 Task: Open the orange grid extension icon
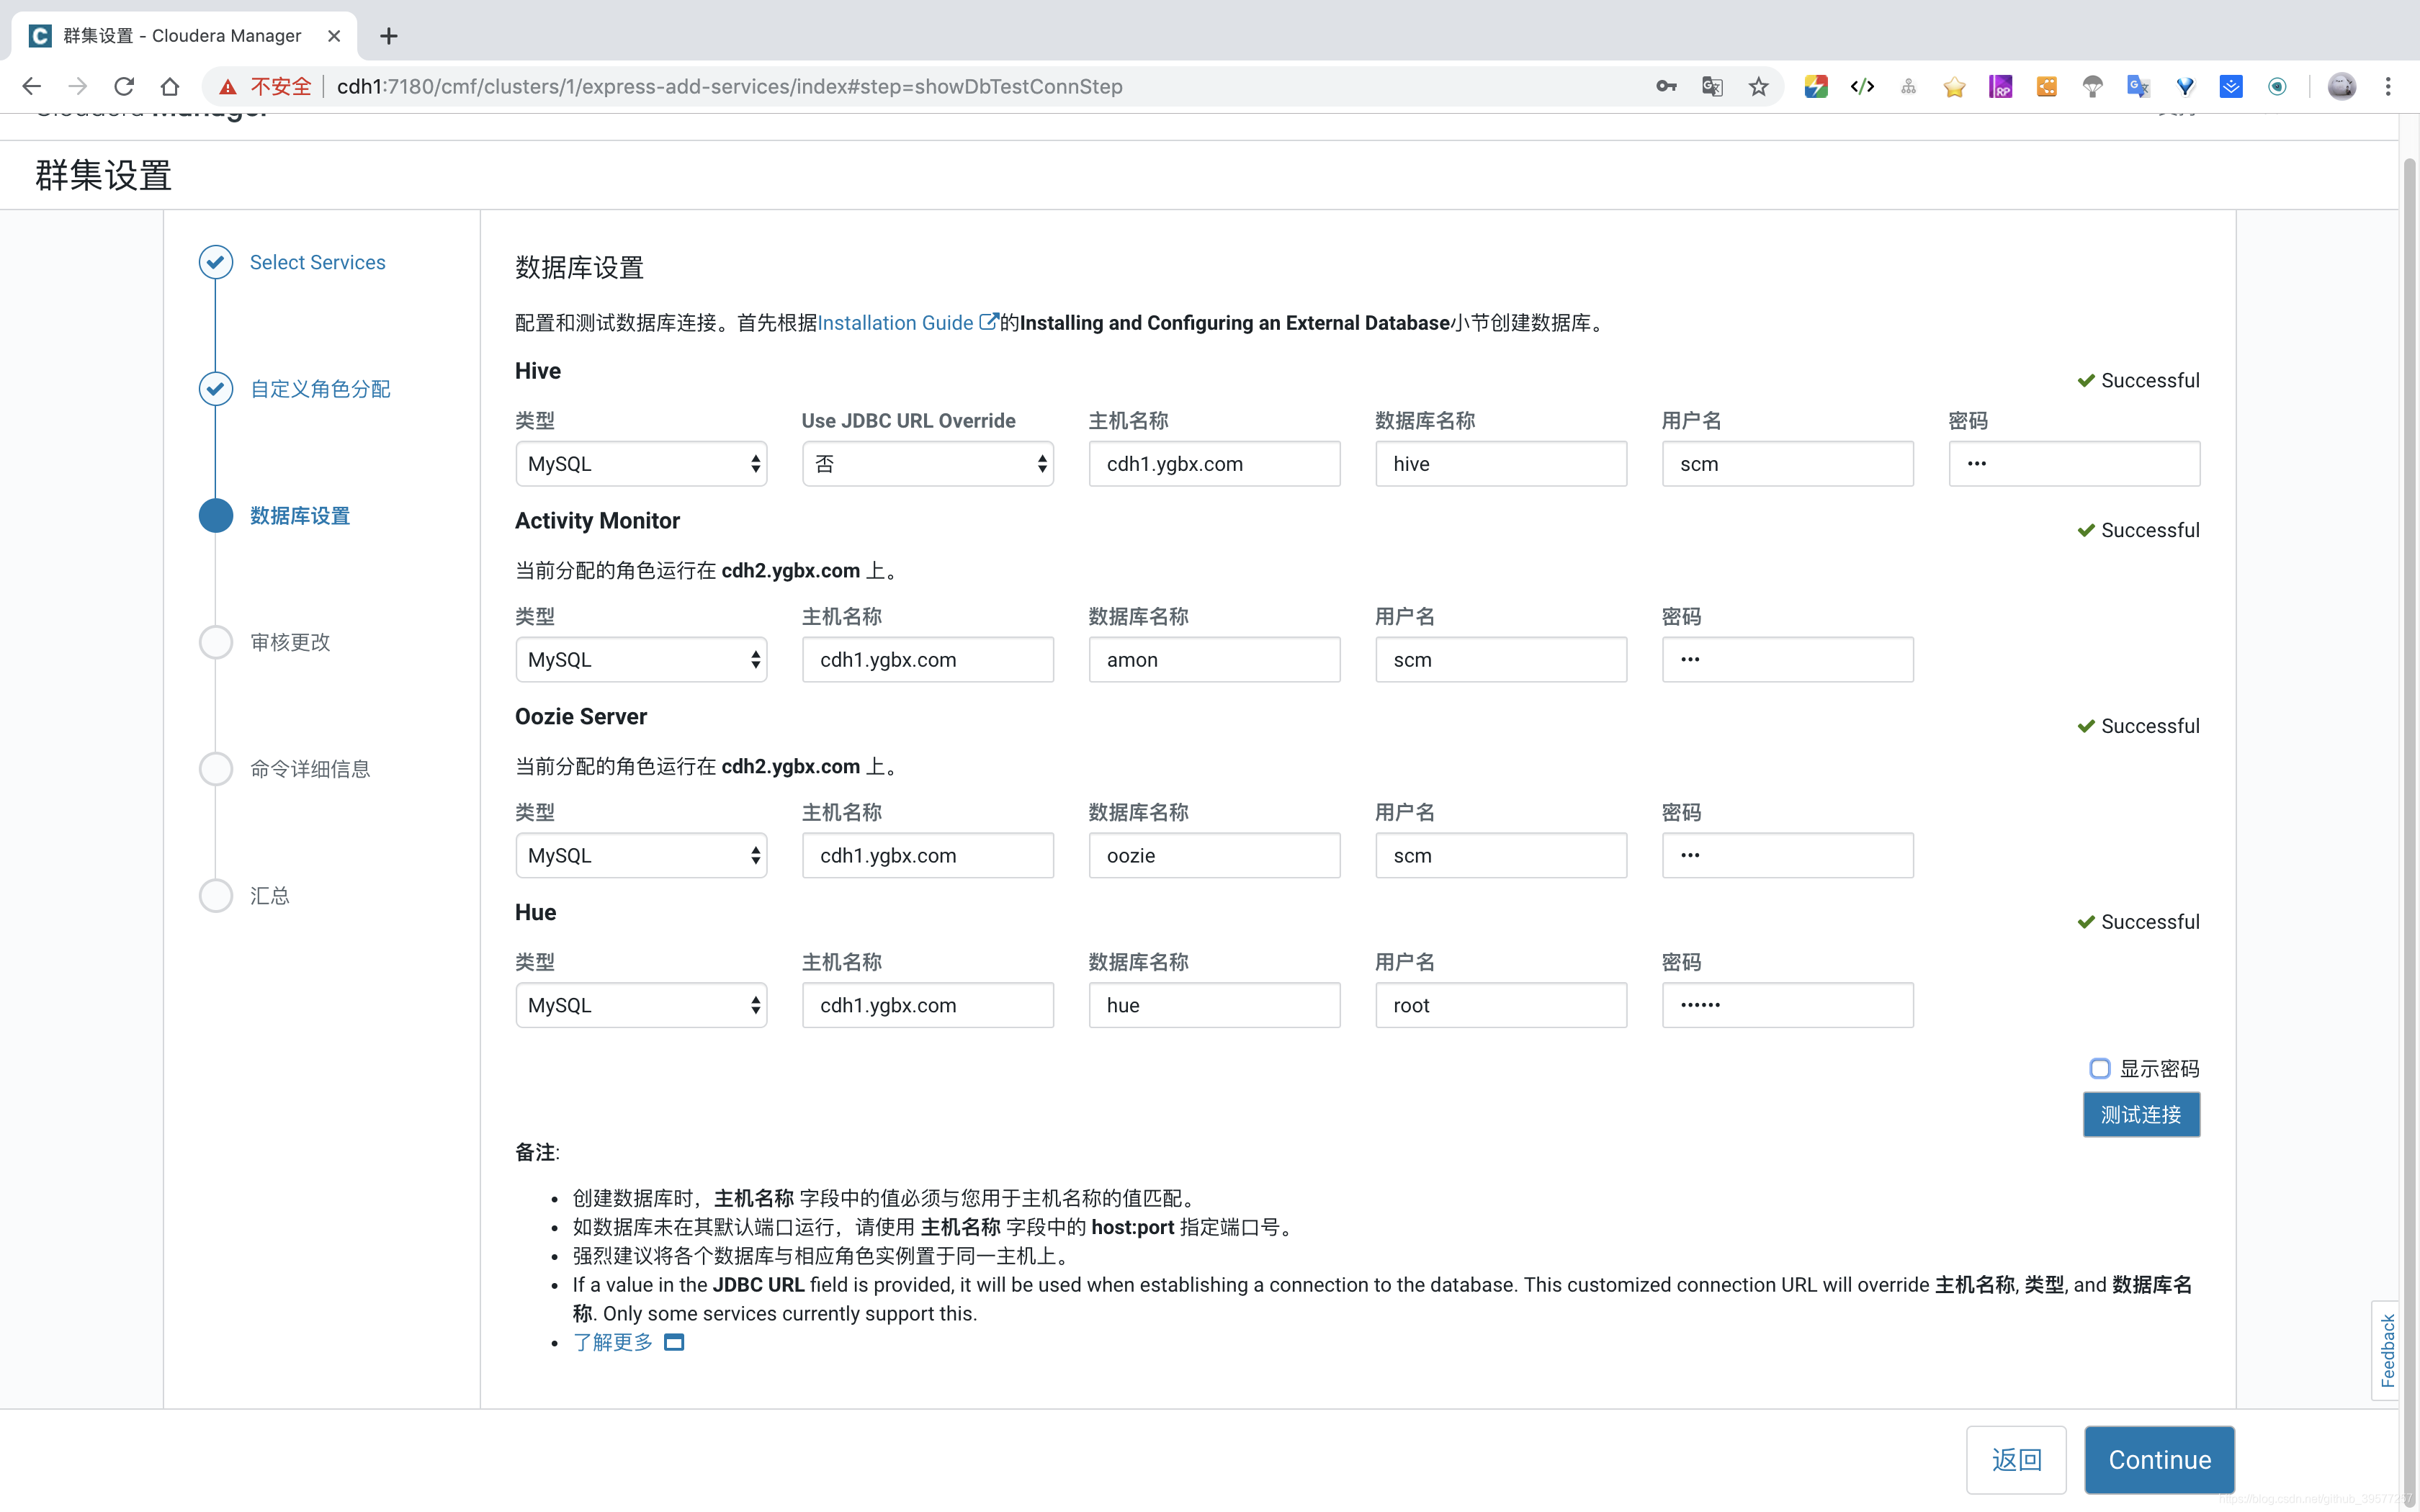click(2046, 87)
